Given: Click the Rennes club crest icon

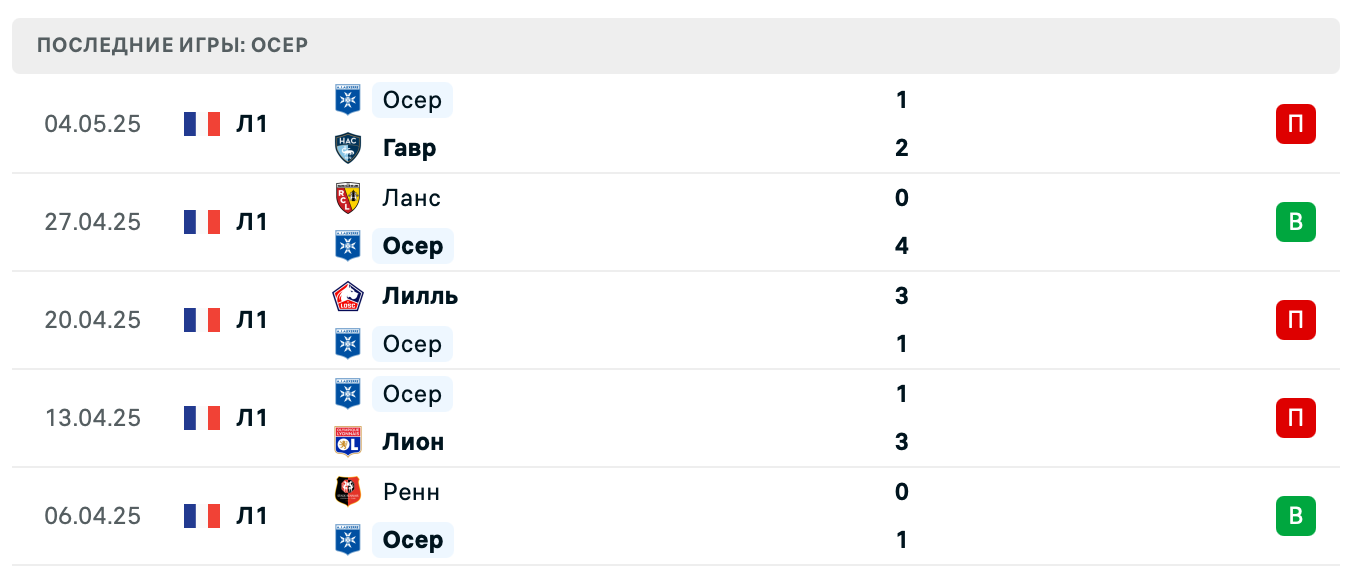Looking at the screenshot, I should (x=347, y=492).
